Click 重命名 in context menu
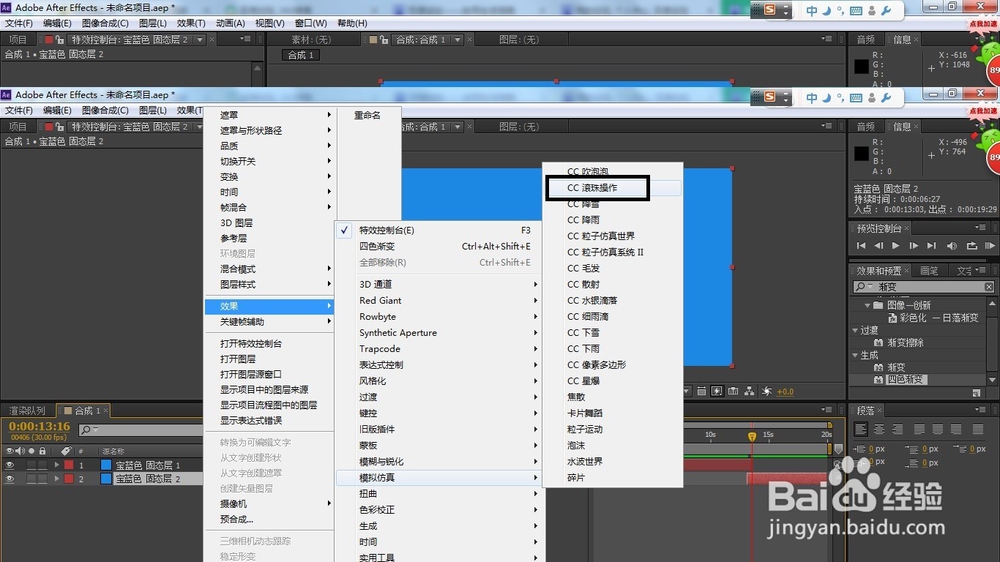This screenshot has height=562, width=1000. point(367,115)
